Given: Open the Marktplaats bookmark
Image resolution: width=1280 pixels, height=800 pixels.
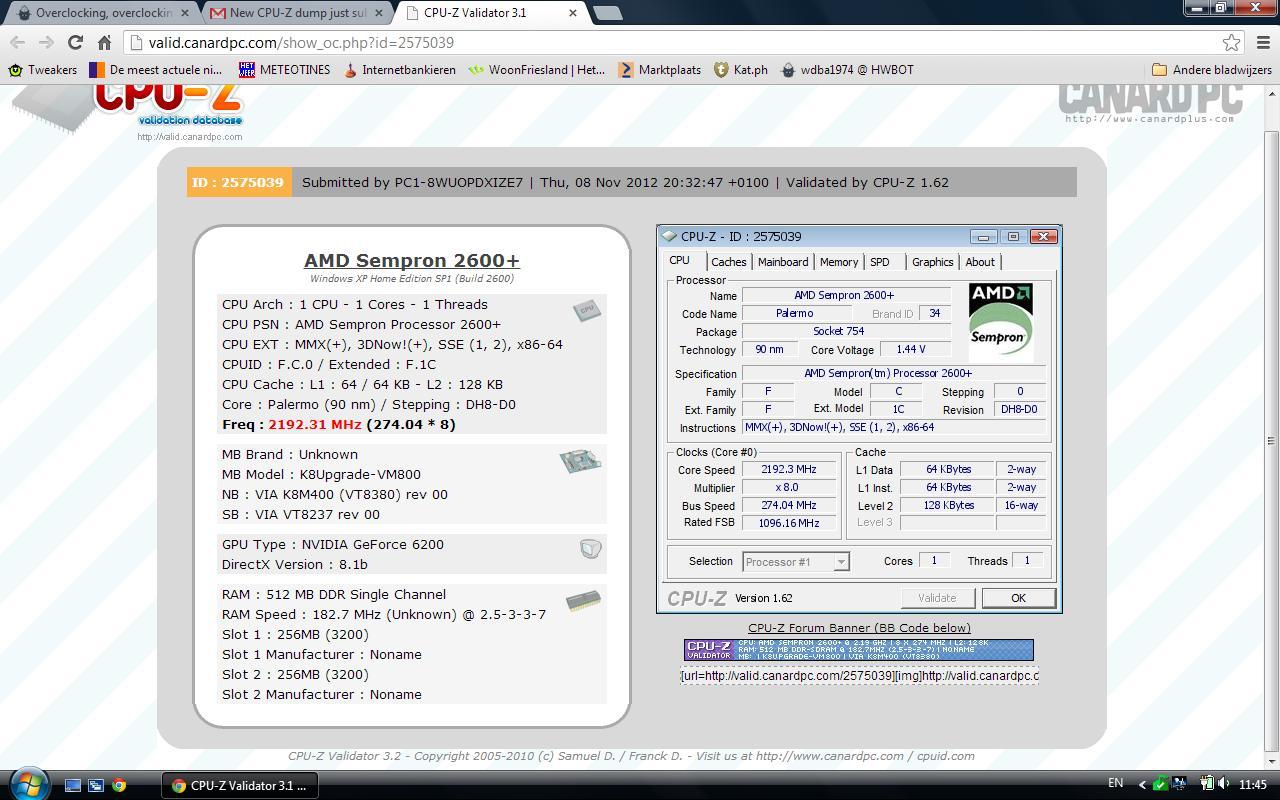Looking at the screenshot, I should tap(660, 70).
